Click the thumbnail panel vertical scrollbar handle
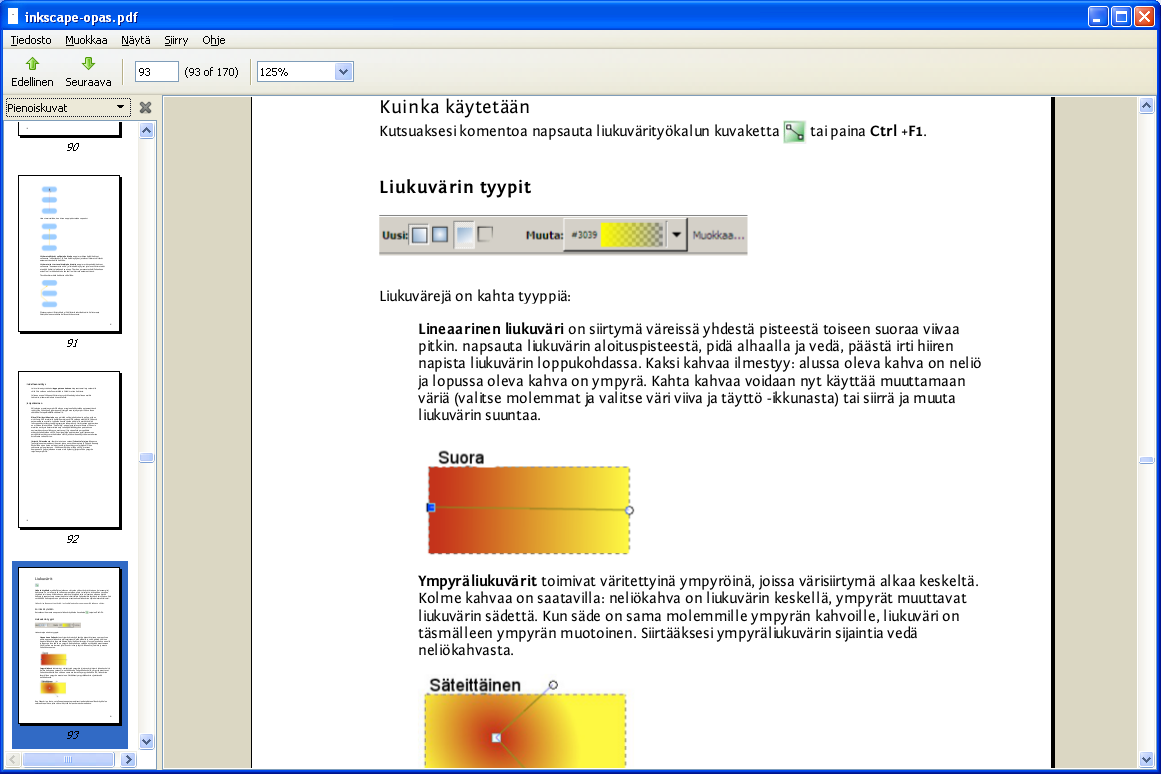 [x=147, y=457]
